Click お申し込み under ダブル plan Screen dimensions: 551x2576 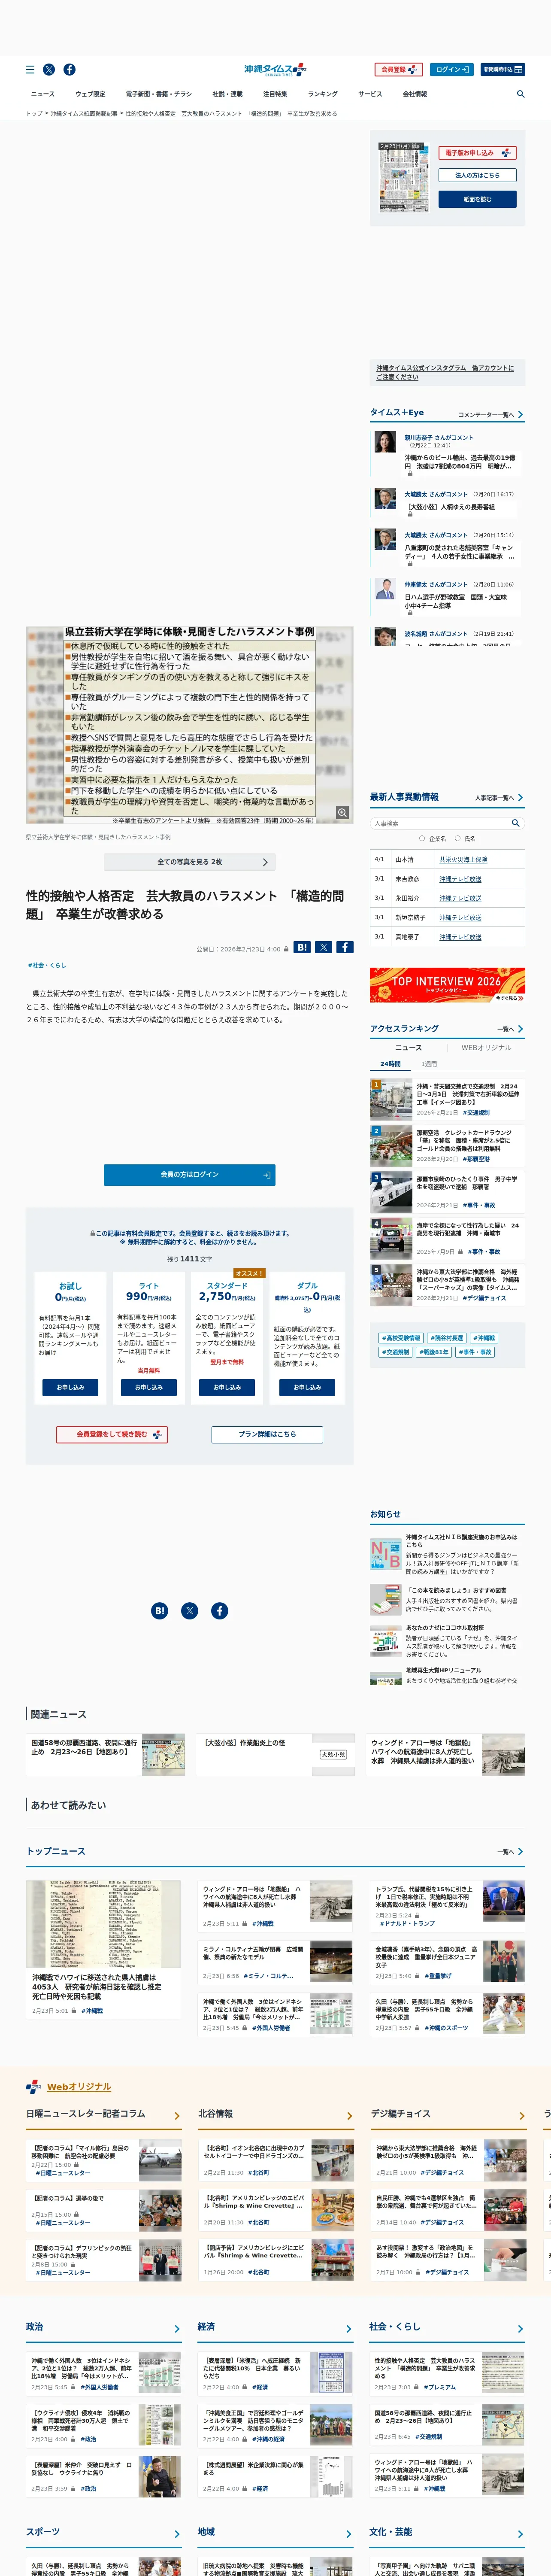(307, 1388)
